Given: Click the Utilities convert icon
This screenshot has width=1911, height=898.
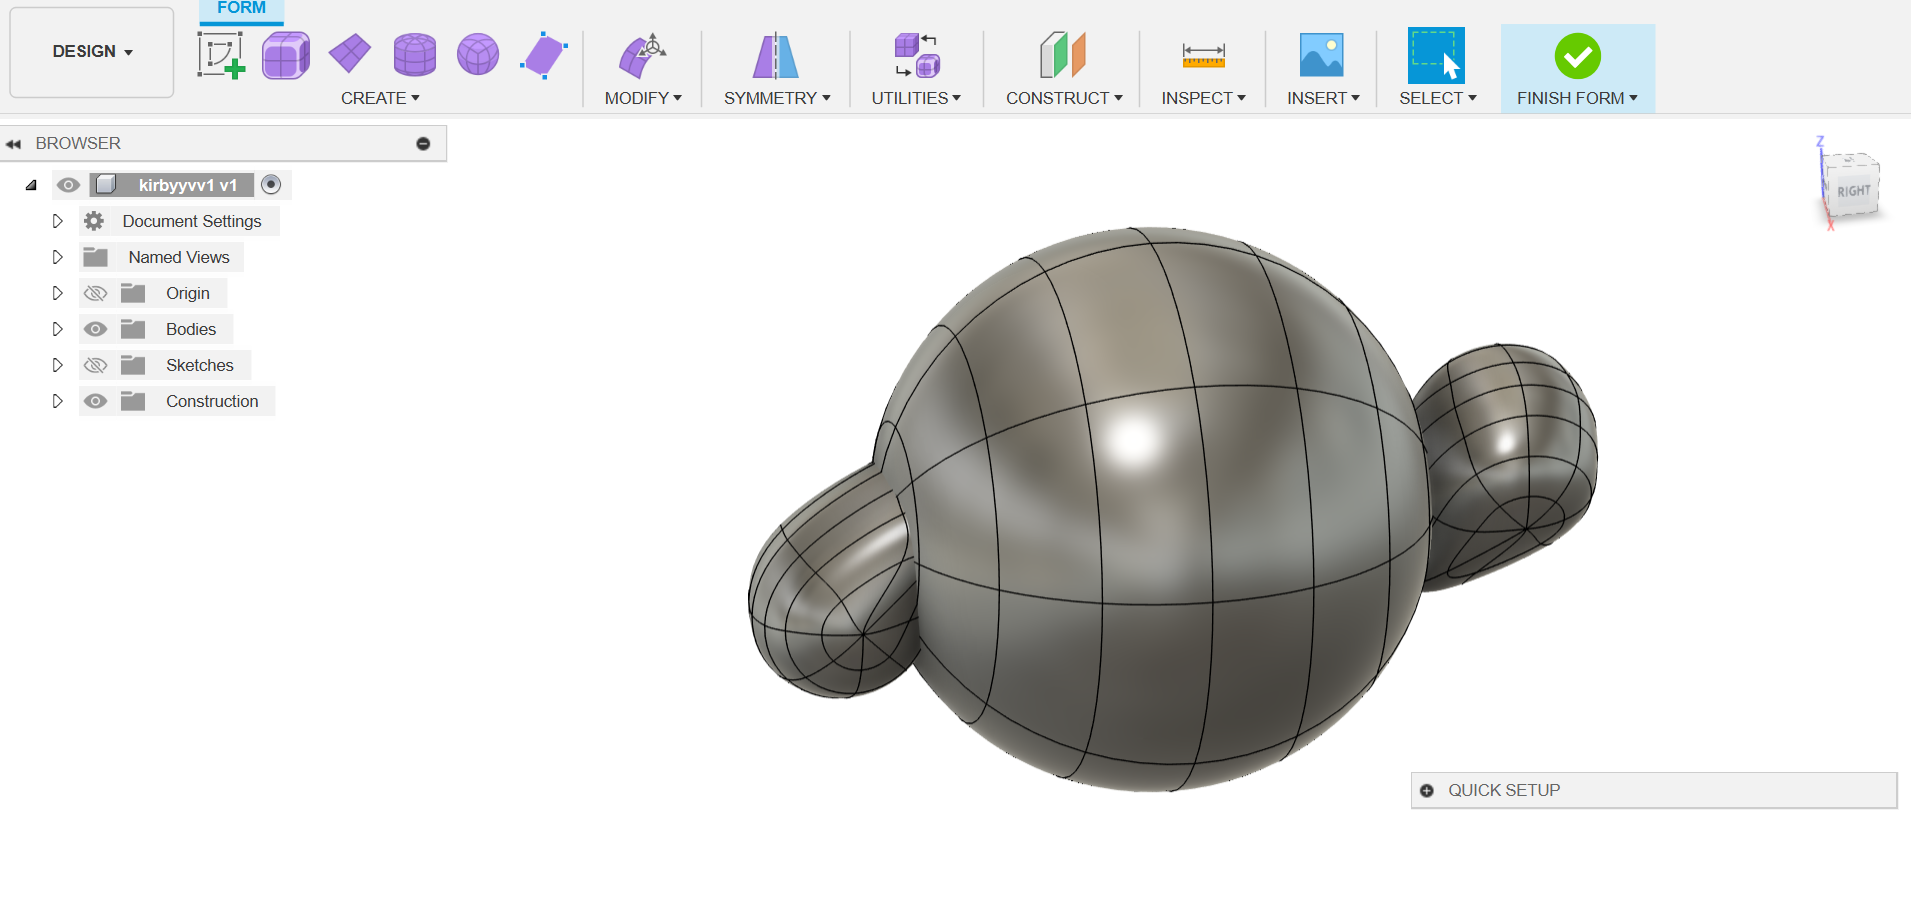Looking at the screenshot, I should [x=916, y=55].
